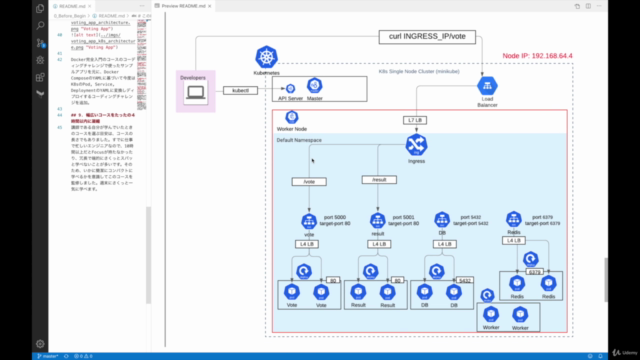Open more actions for the preview editor group
The width and height of the screenshot is (640, 360).
click(599, 6)
